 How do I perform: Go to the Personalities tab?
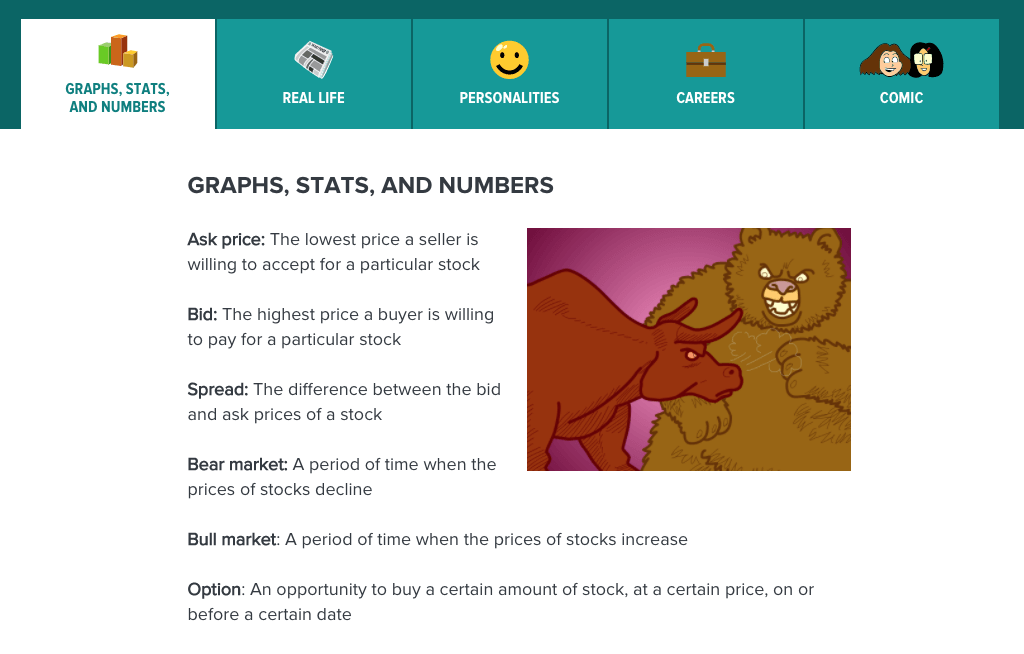coord(509,98)
